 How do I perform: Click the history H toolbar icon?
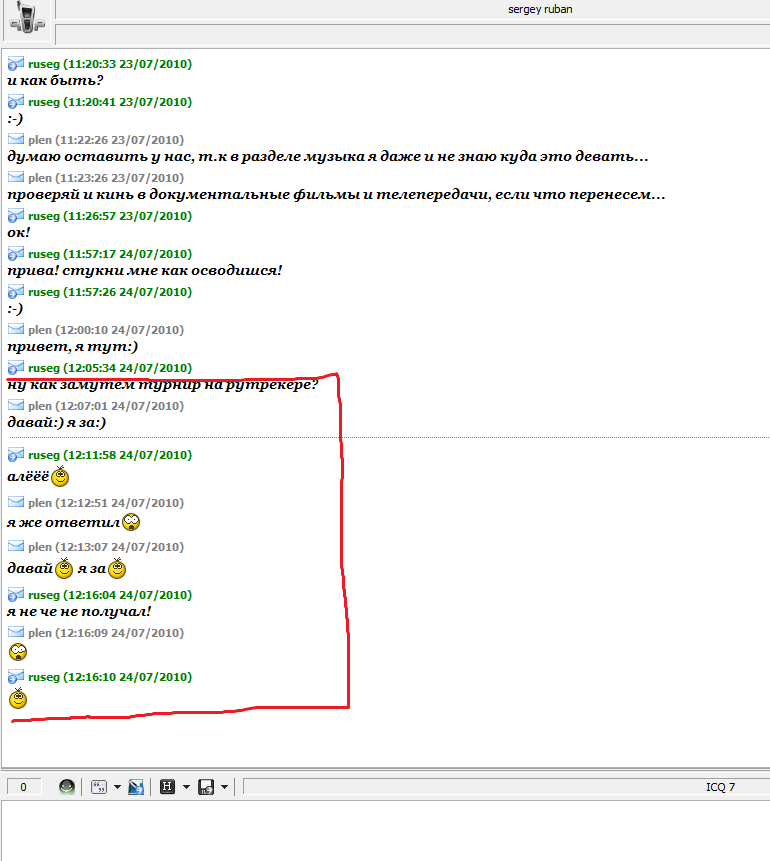pos(168,787)
